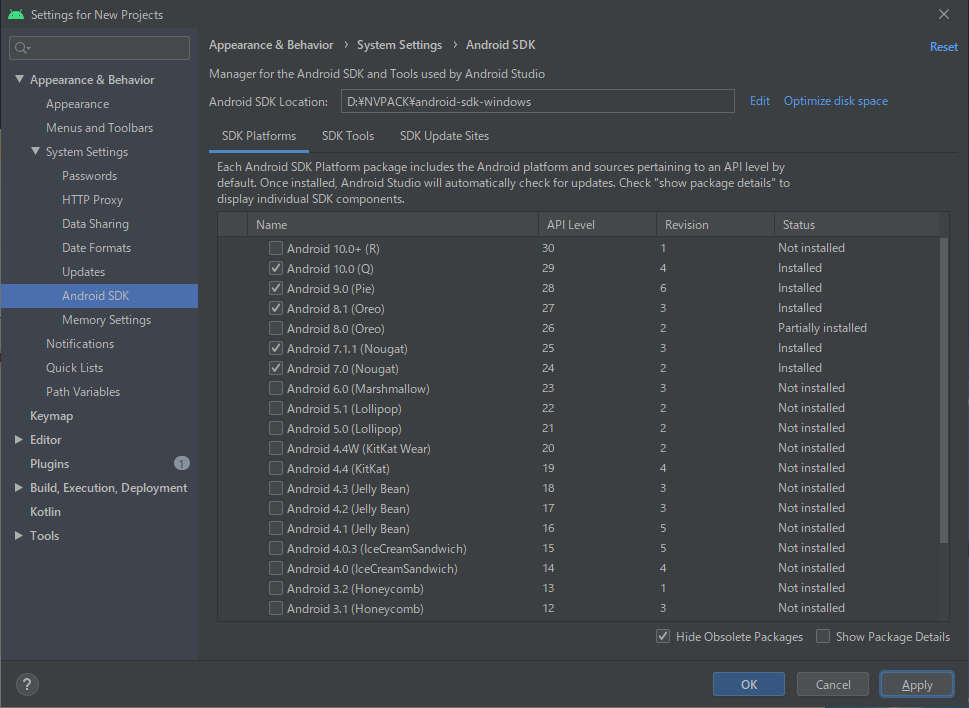Open Quick Lists settings page

click(75, 368)
